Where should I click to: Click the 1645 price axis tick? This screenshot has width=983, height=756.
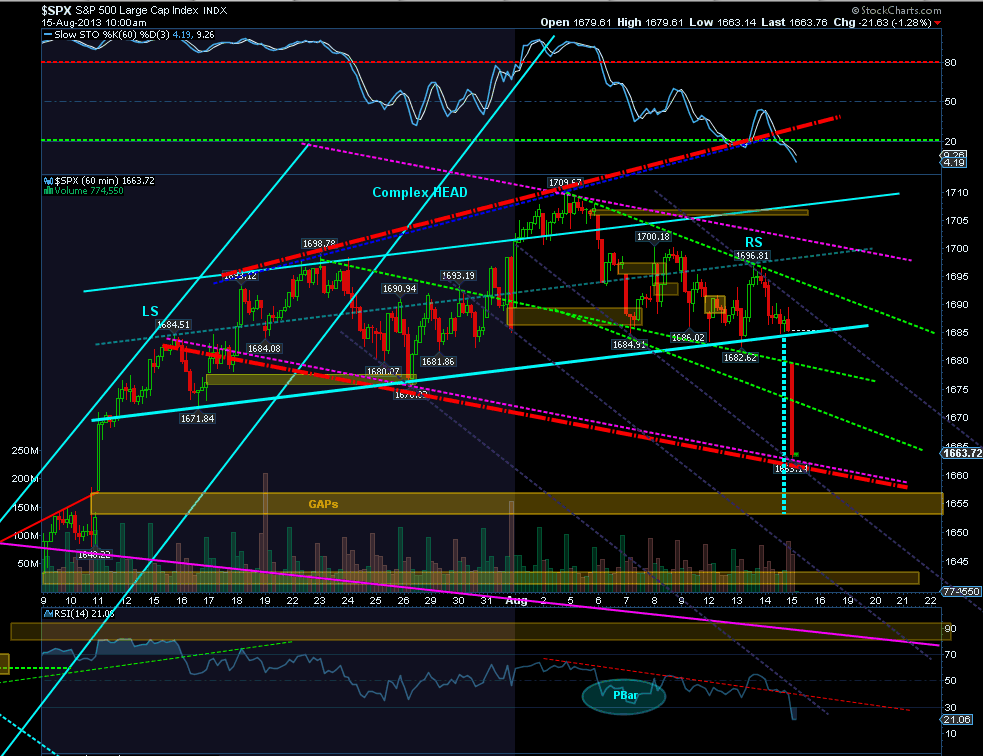pos(957,562)
